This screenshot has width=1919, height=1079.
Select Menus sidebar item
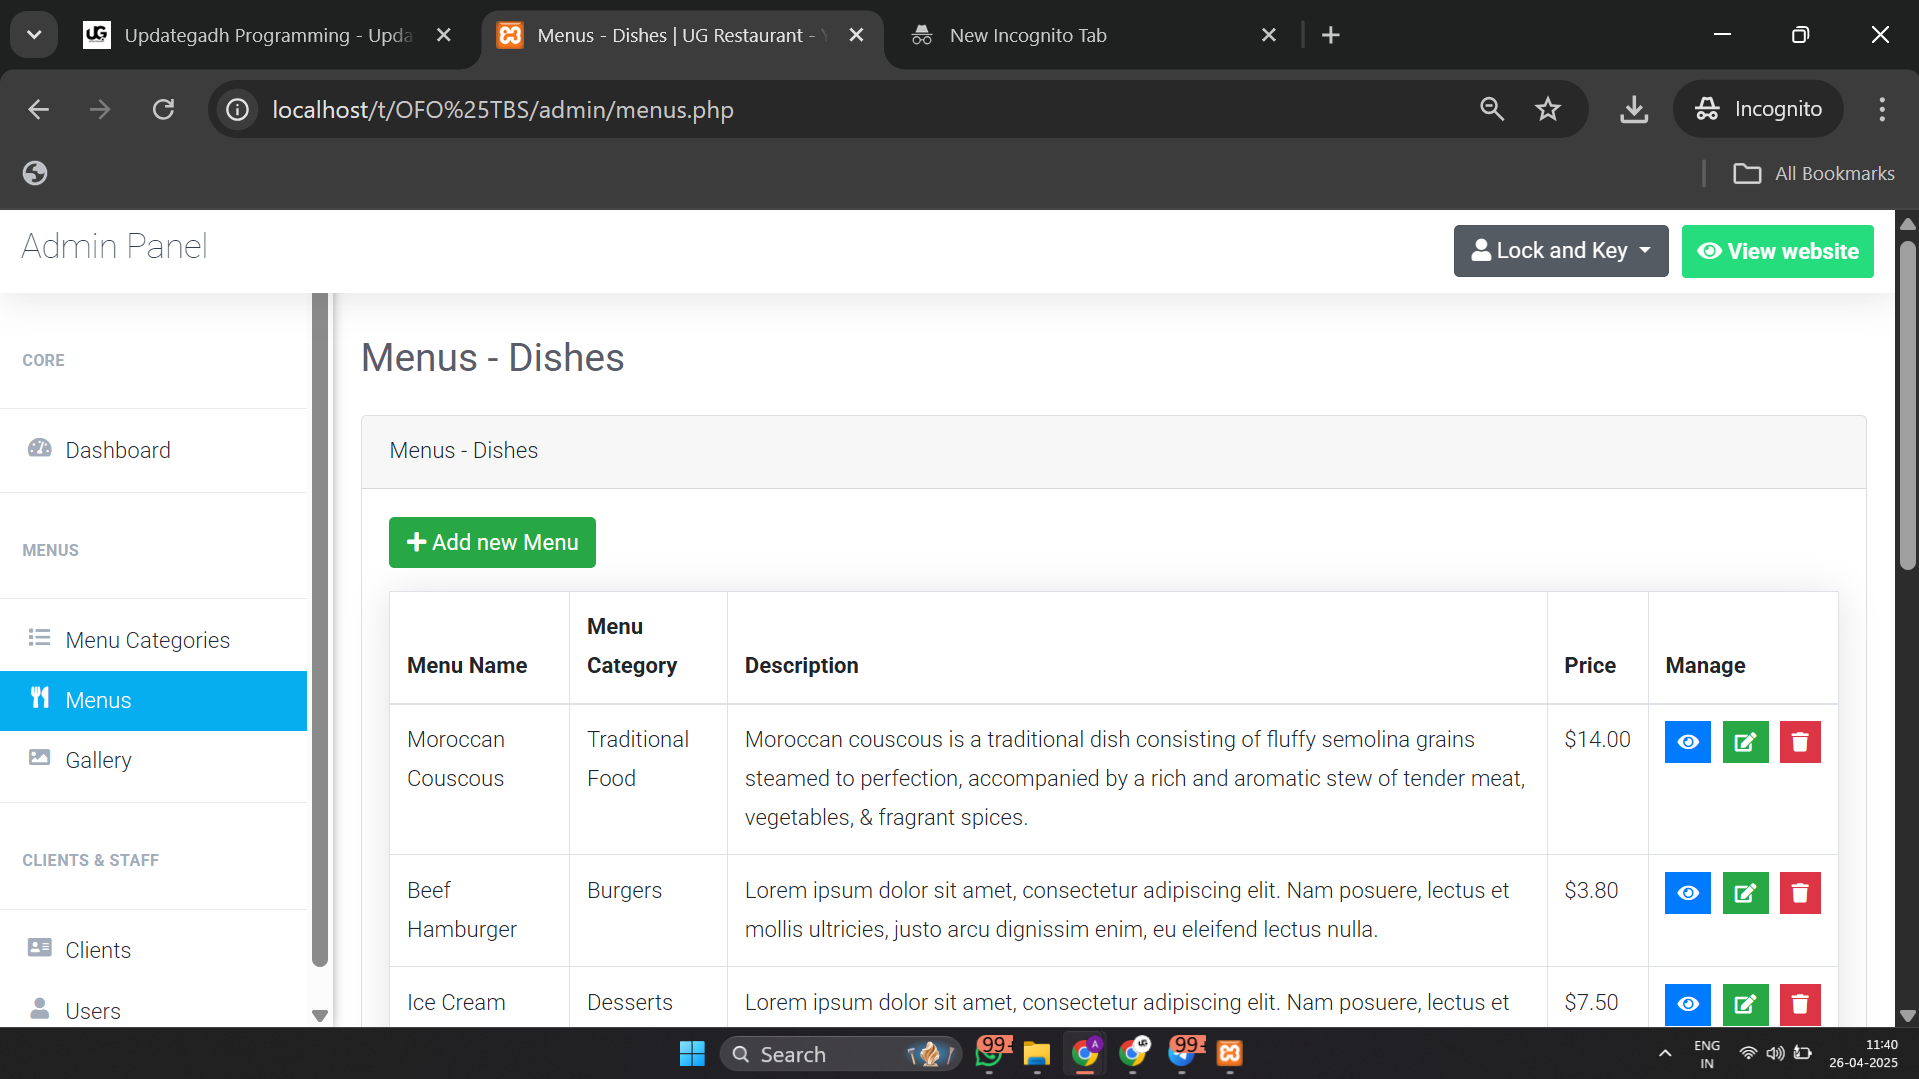coord(154,700)
